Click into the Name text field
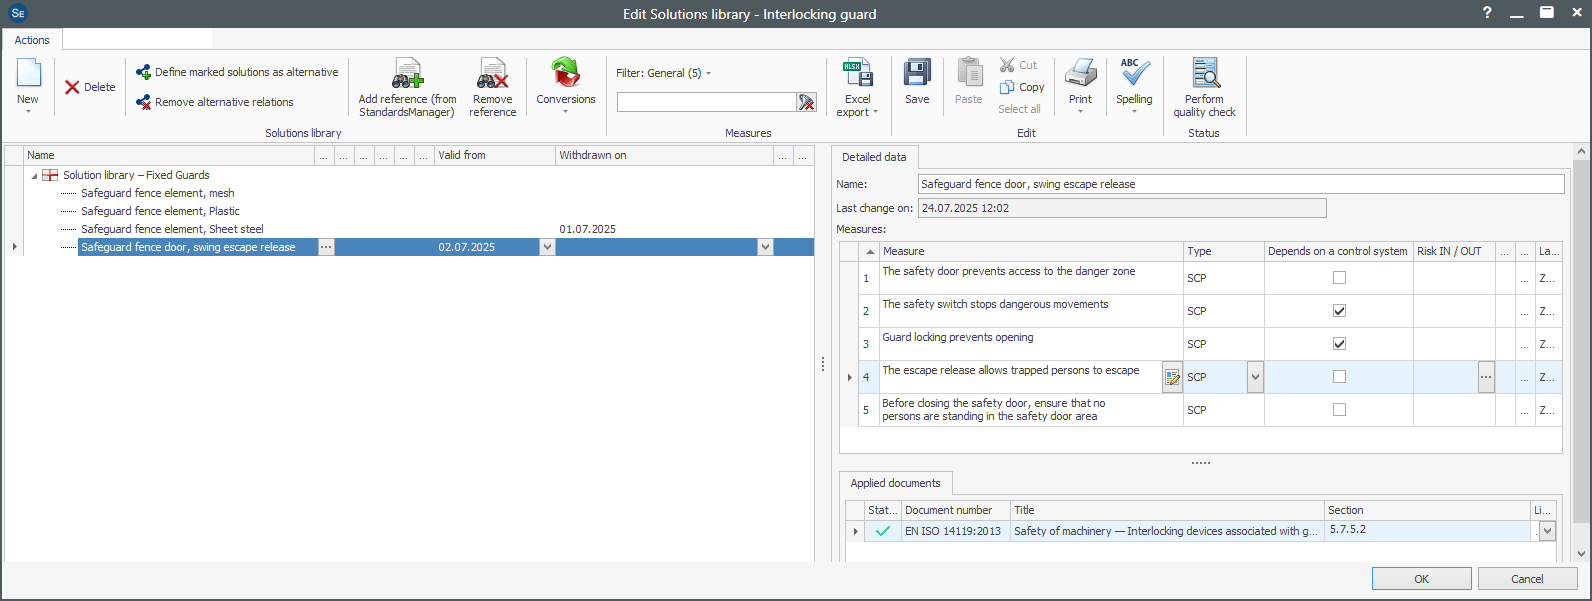This screenshot has width=1592, height=601. point(1240,184)
